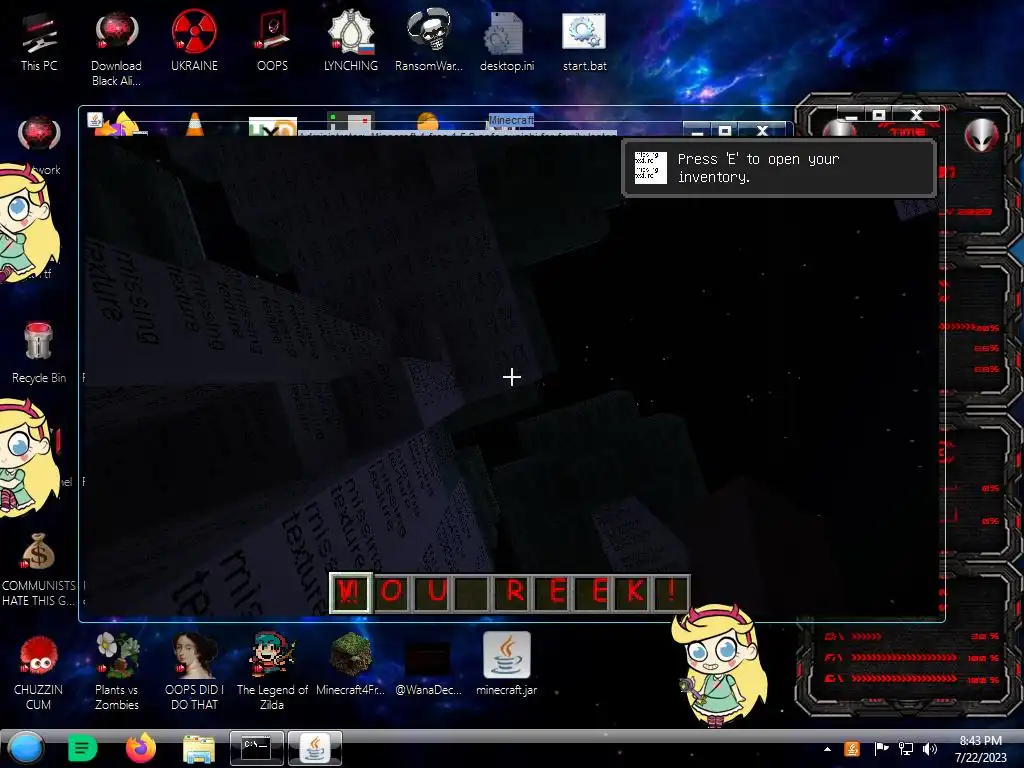The image size is (1024, 768).
Task: Click the Star Butterfly mascot holding a wand
Action: tap(719, 664)
